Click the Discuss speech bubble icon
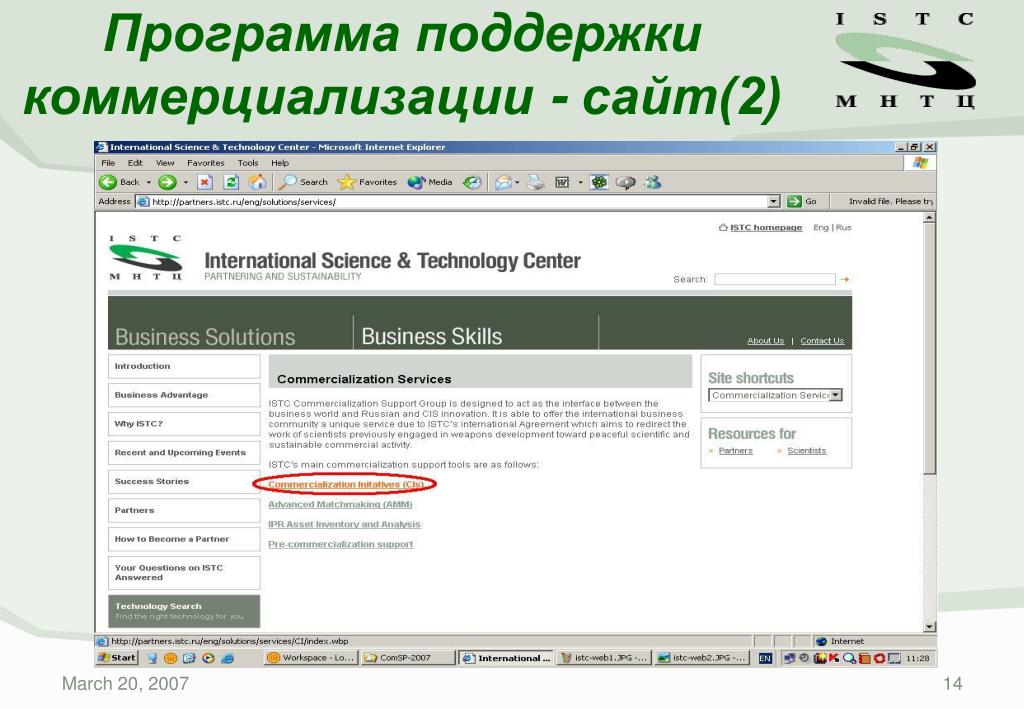This screenshot has height=709, width=1024. [x=625, y=182]
